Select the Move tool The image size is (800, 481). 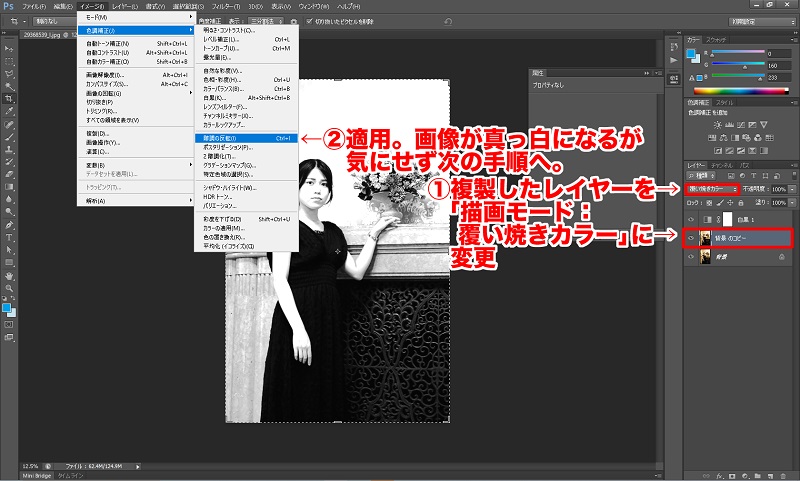9,48
